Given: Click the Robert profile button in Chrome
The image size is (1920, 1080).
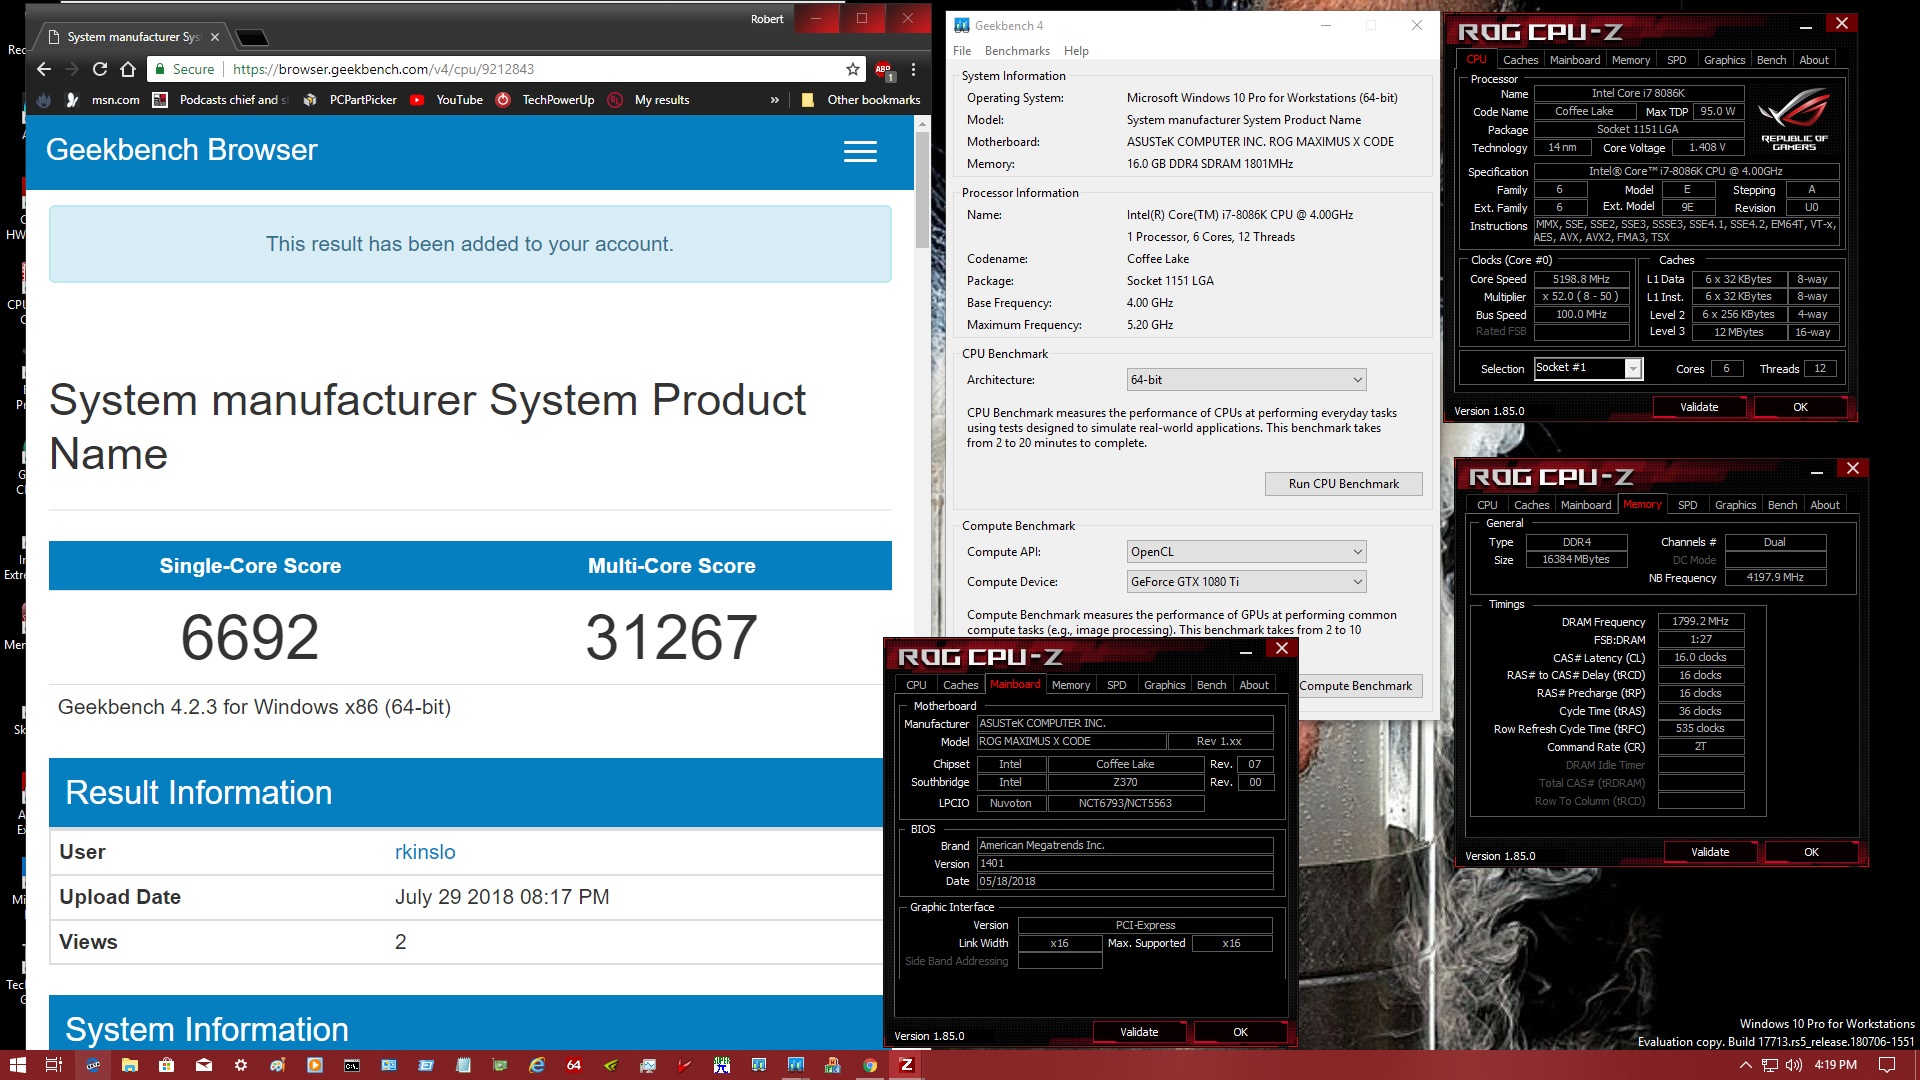Looking at the screenshot, I should coord(767,19).
